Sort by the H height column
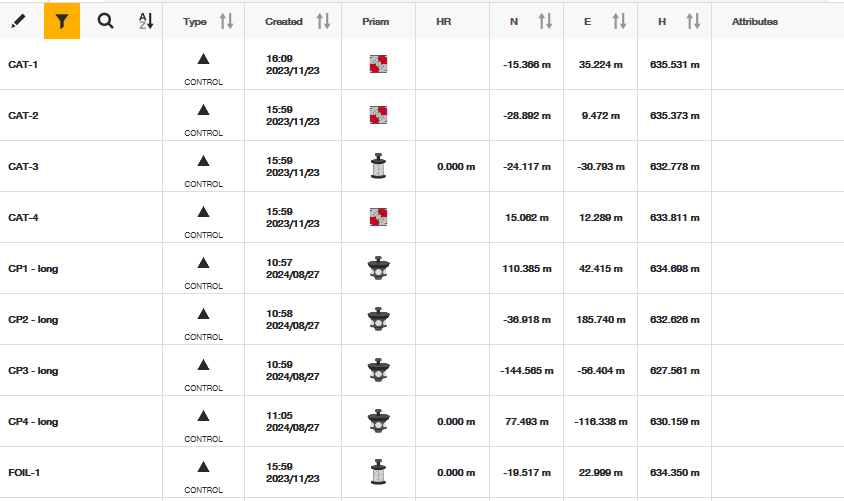The width and height of the screenshot is (844, 501). (x=693, y=21)
